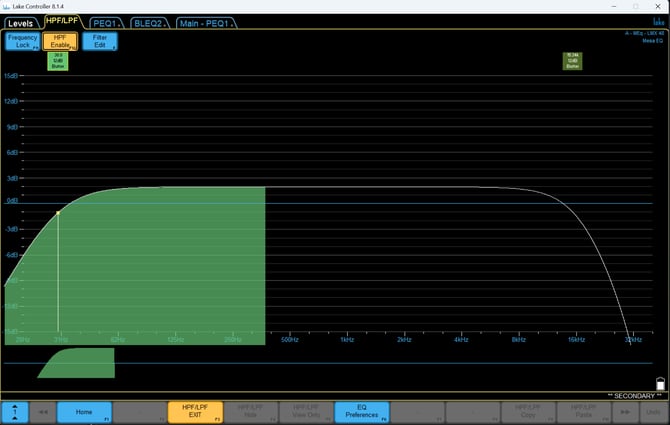Image resolution: width=670 pixels, height=425 pixels.
Task: Click the scroll-left double arrow button
Action: (42, 412)
